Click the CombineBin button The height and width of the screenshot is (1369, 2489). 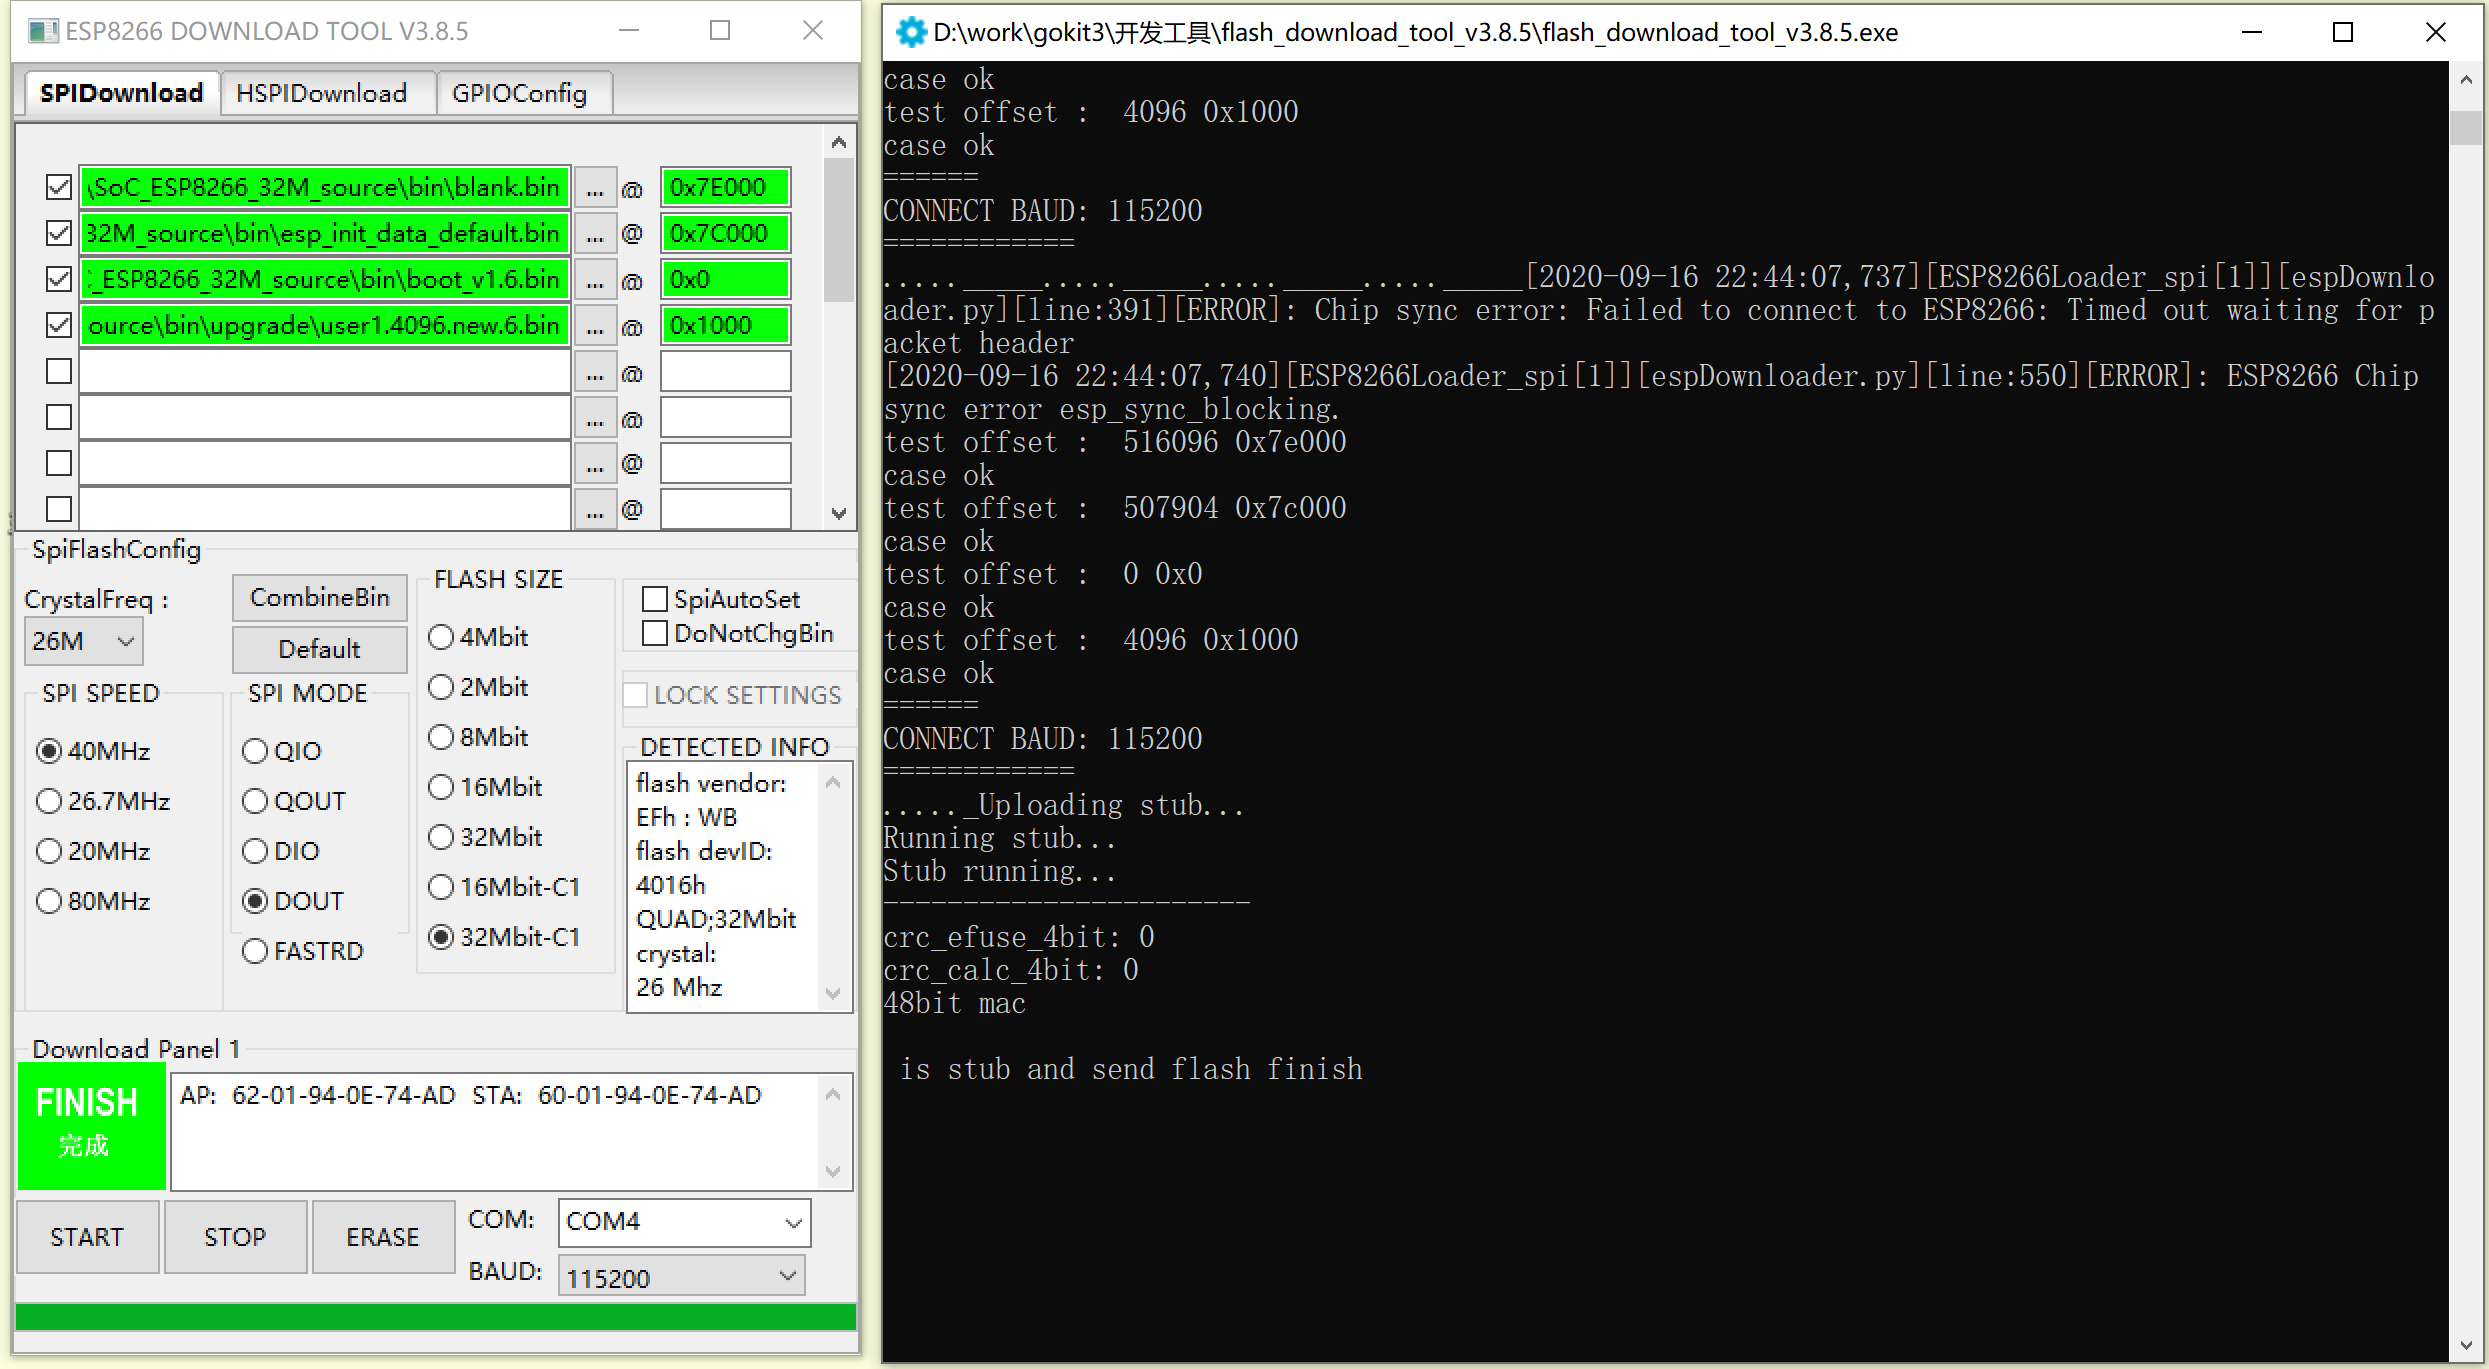319,597
